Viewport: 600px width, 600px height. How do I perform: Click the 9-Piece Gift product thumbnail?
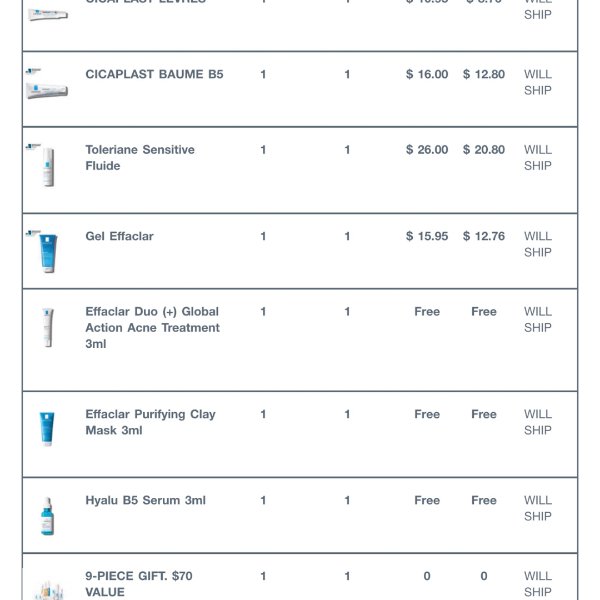pyautogui.click(x=47, y=588)
